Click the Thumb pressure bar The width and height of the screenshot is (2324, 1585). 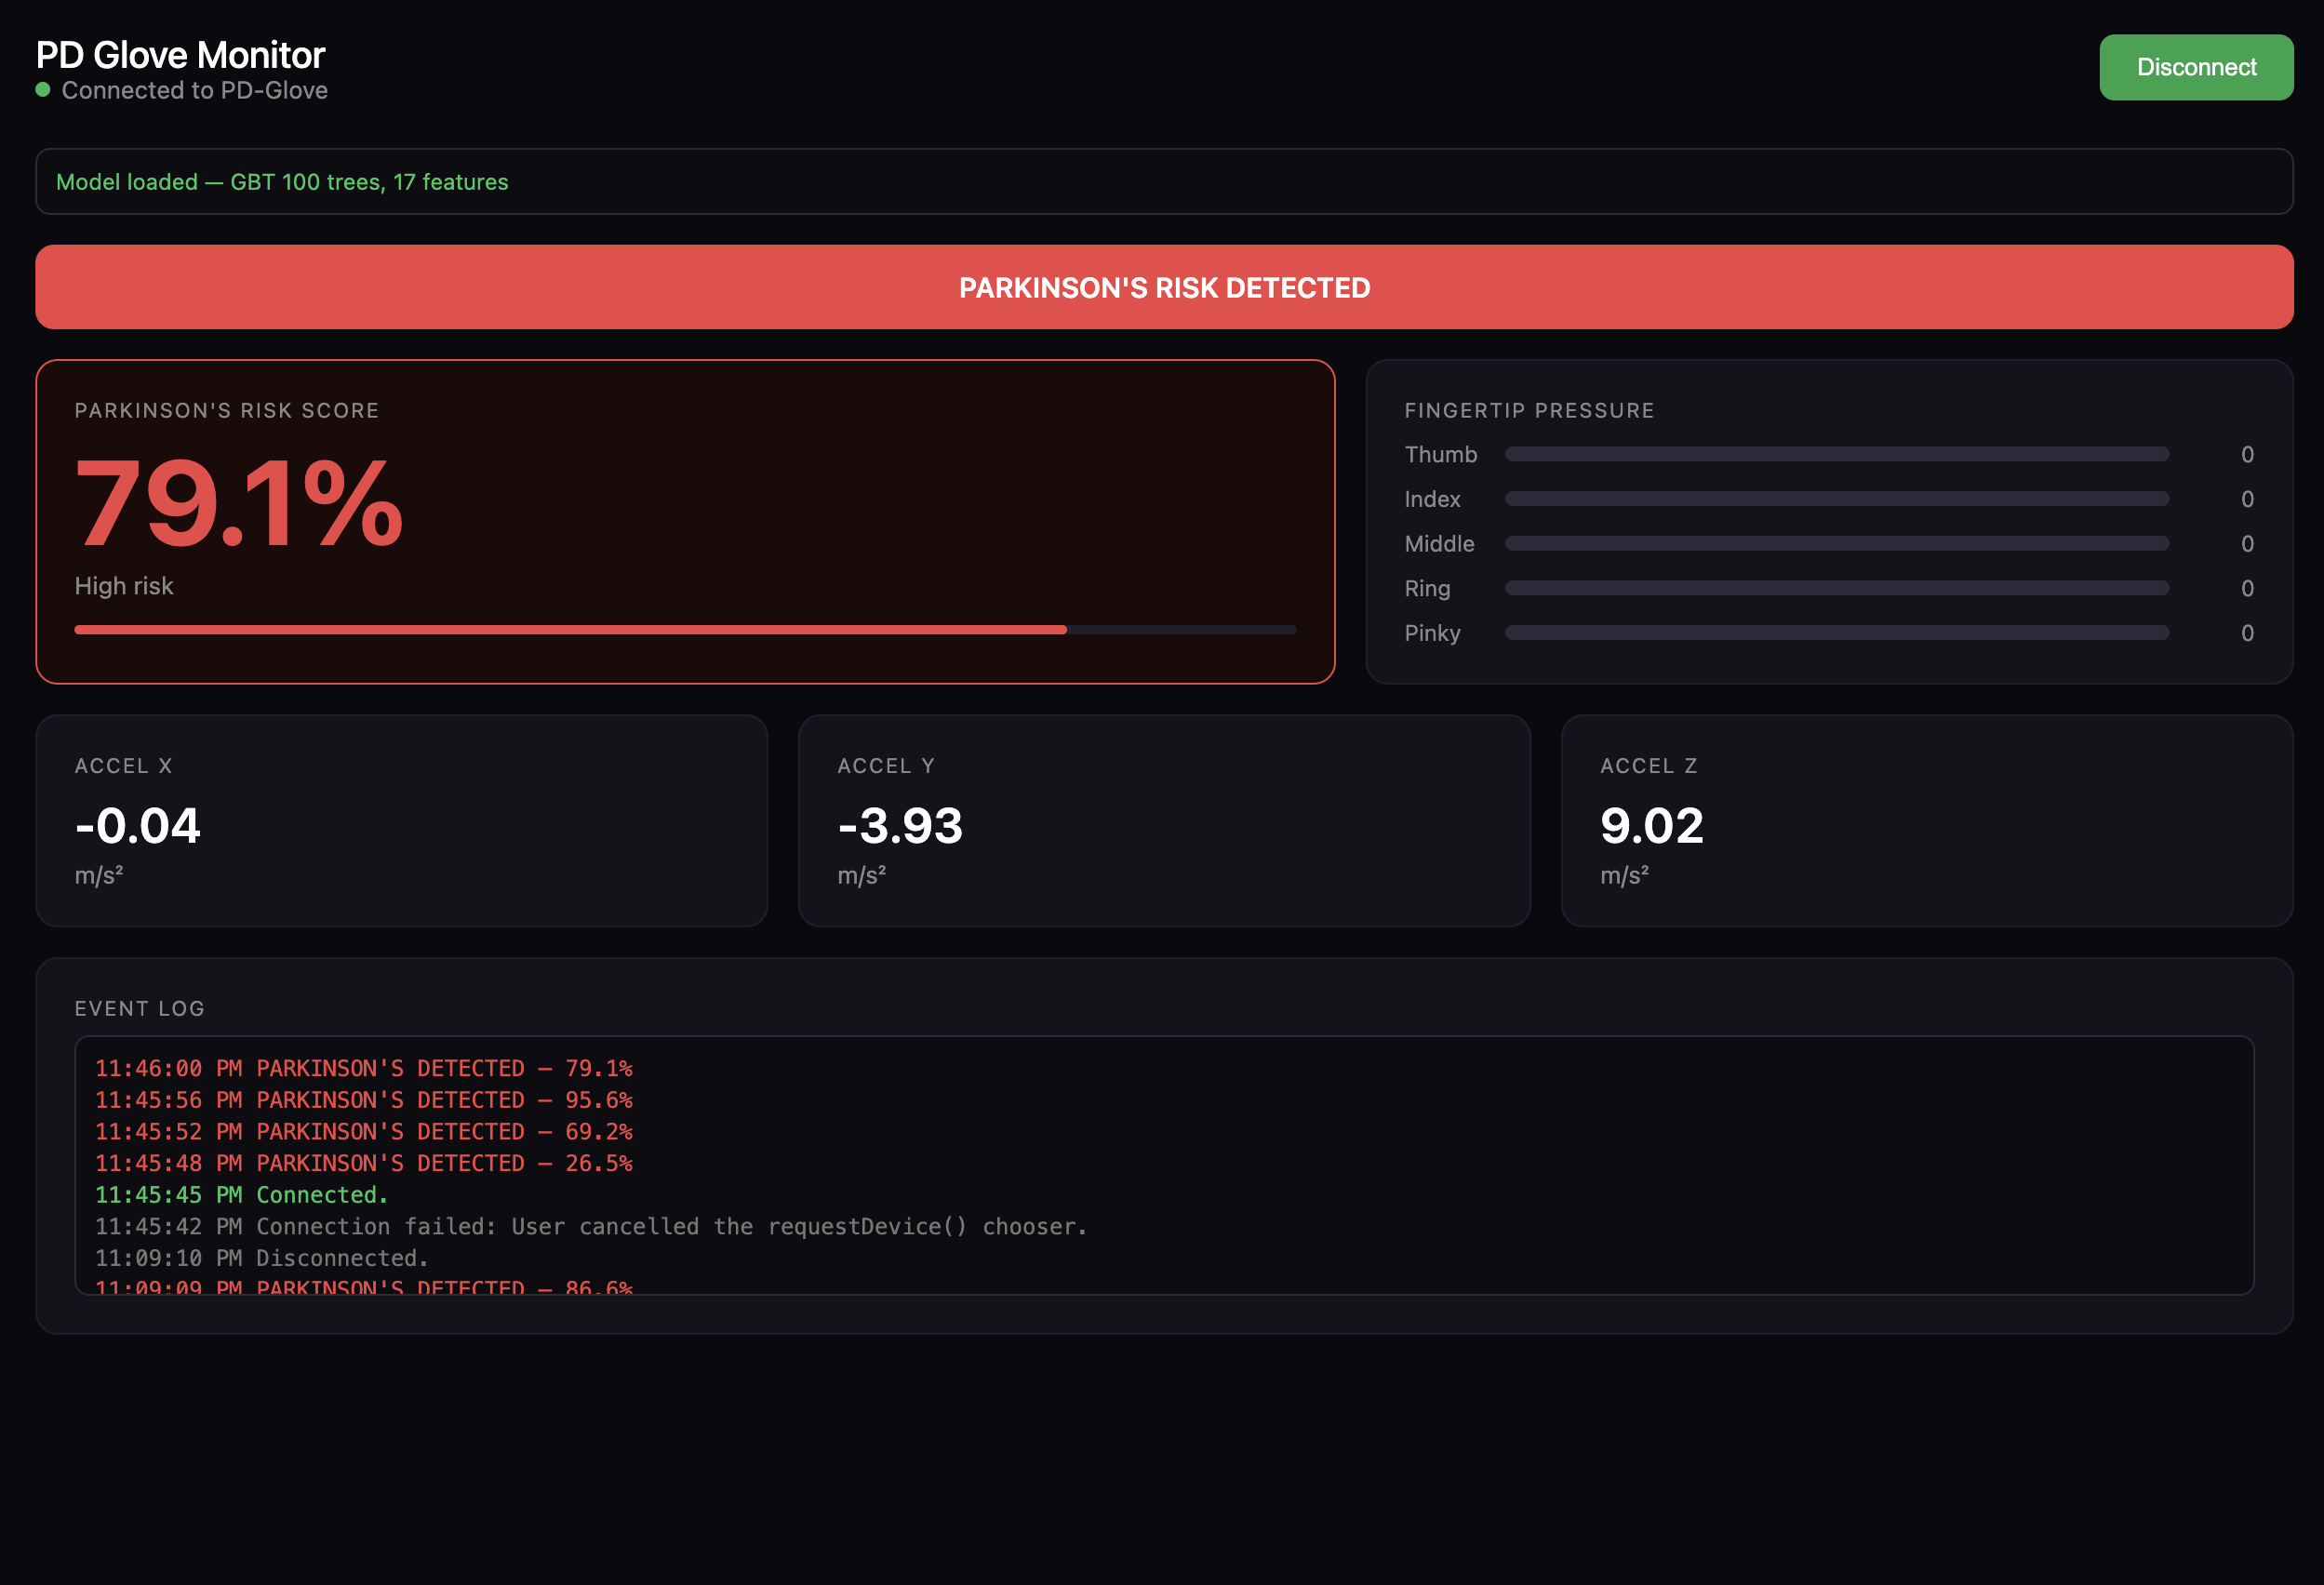(1836, 454)
